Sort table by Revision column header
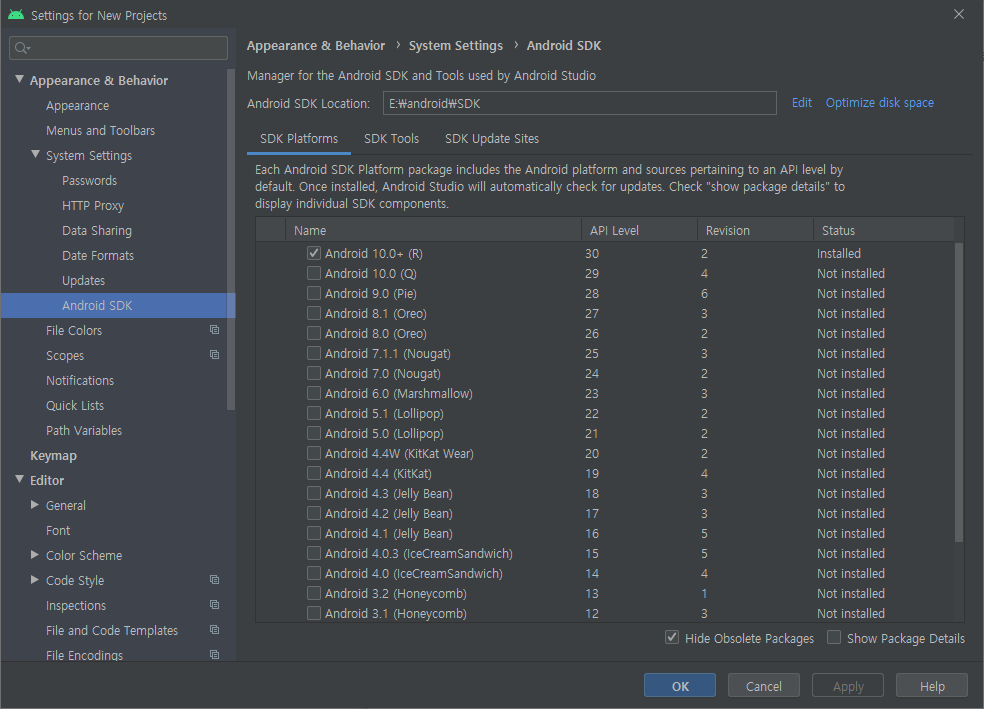This screenshot has width=984, height=709. click(x=755, y=230)
